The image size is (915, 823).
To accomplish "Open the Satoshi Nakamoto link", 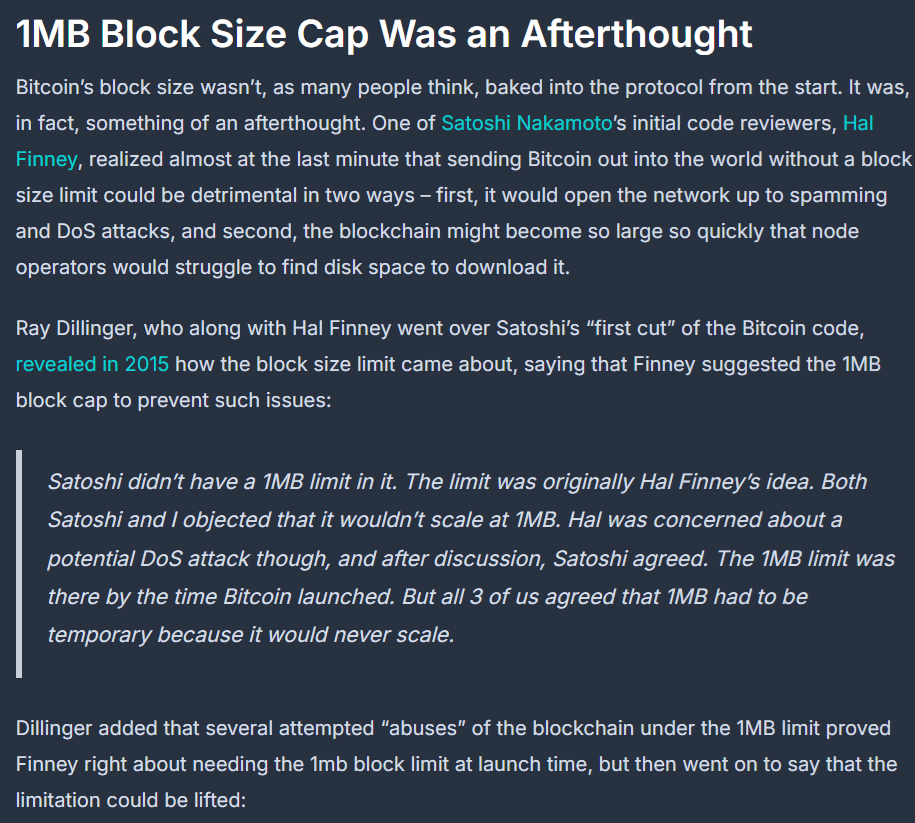I will pyautogui.click(x=526, y=123).
